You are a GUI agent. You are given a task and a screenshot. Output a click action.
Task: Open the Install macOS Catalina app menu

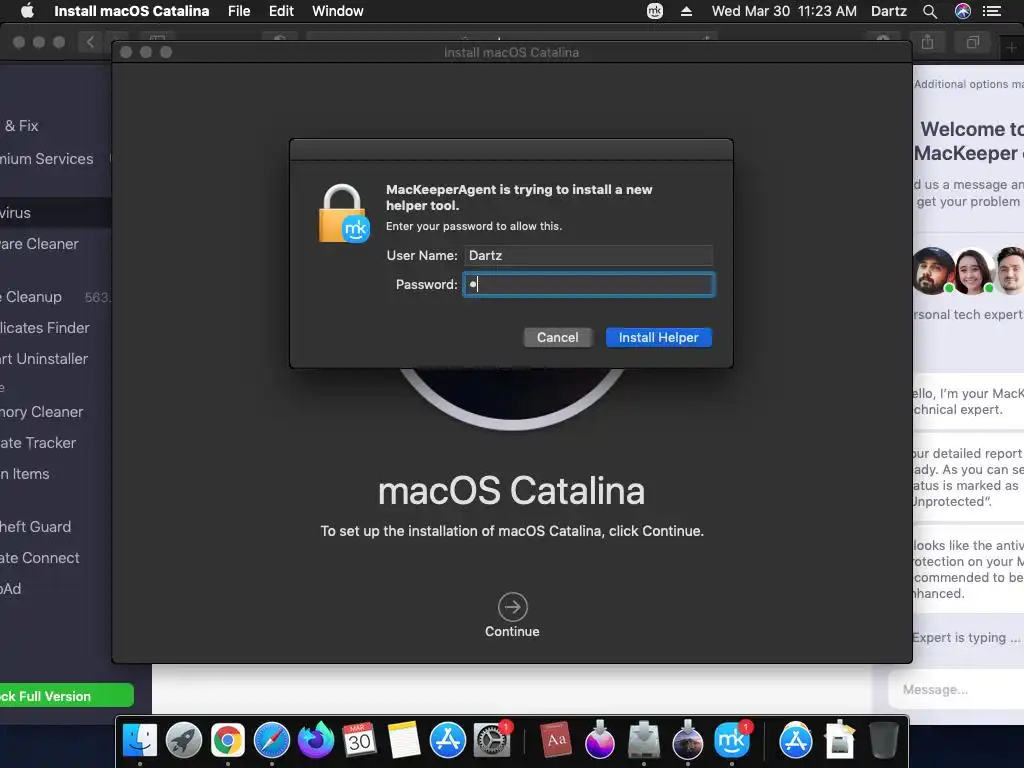pos(131,11)
